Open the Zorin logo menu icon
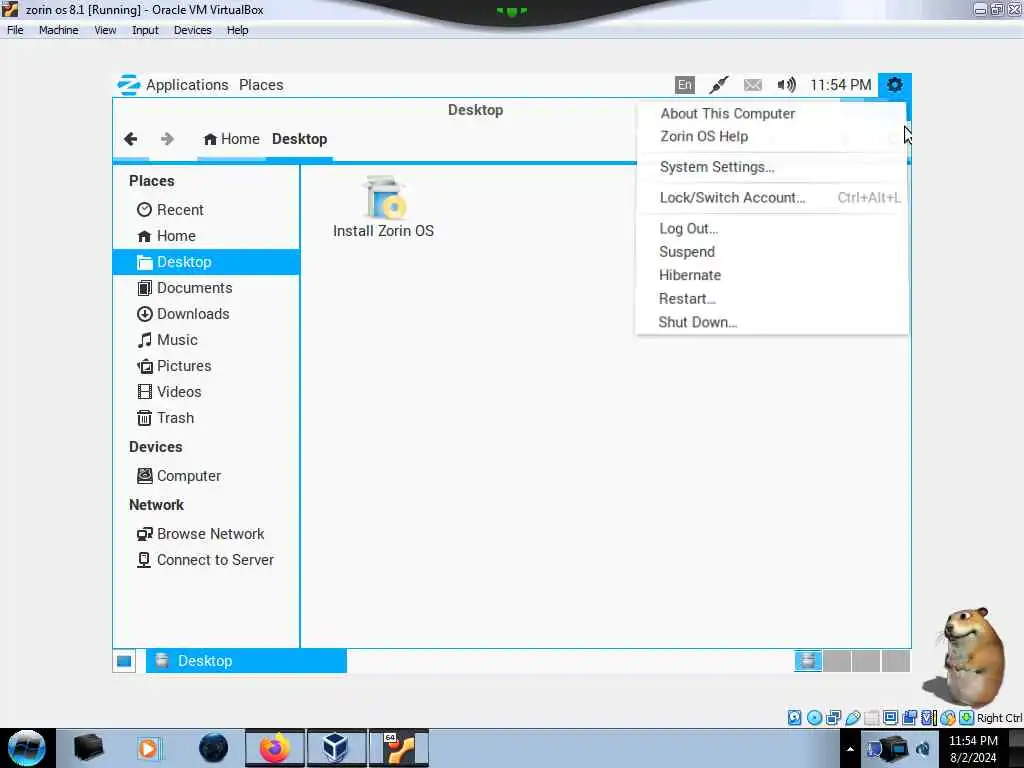This screenshot has height=768, width=1024. 128,85
